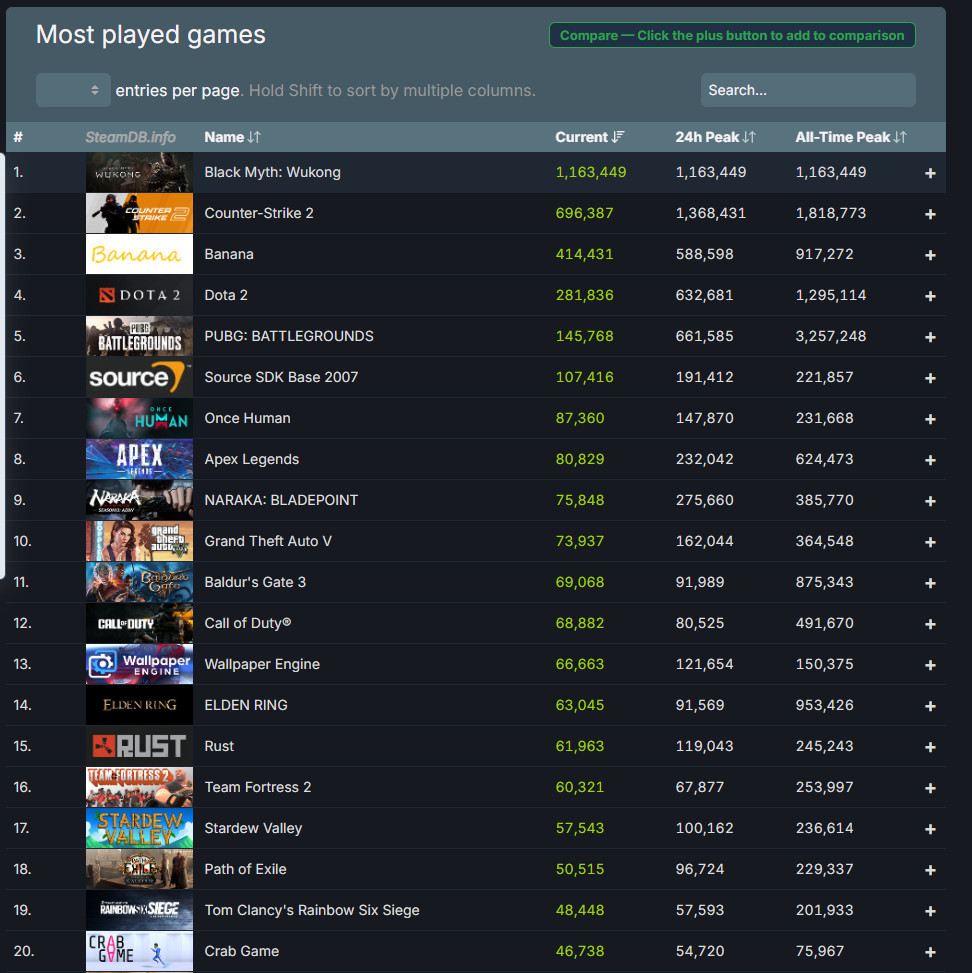Add Black Myth: Wukong to comparison
Screen dimensions: 972x973
(x=929, y=171)
